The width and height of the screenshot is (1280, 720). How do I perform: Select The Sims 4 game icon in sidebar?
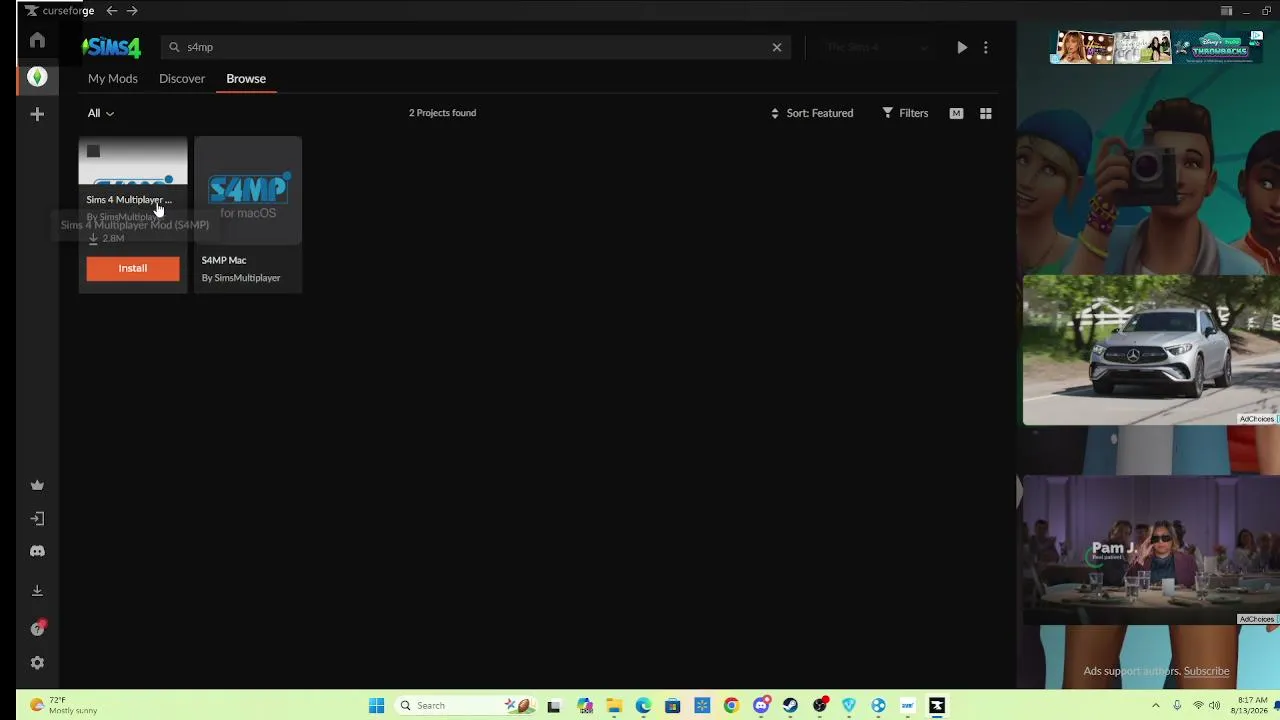[x=37, y=77]
